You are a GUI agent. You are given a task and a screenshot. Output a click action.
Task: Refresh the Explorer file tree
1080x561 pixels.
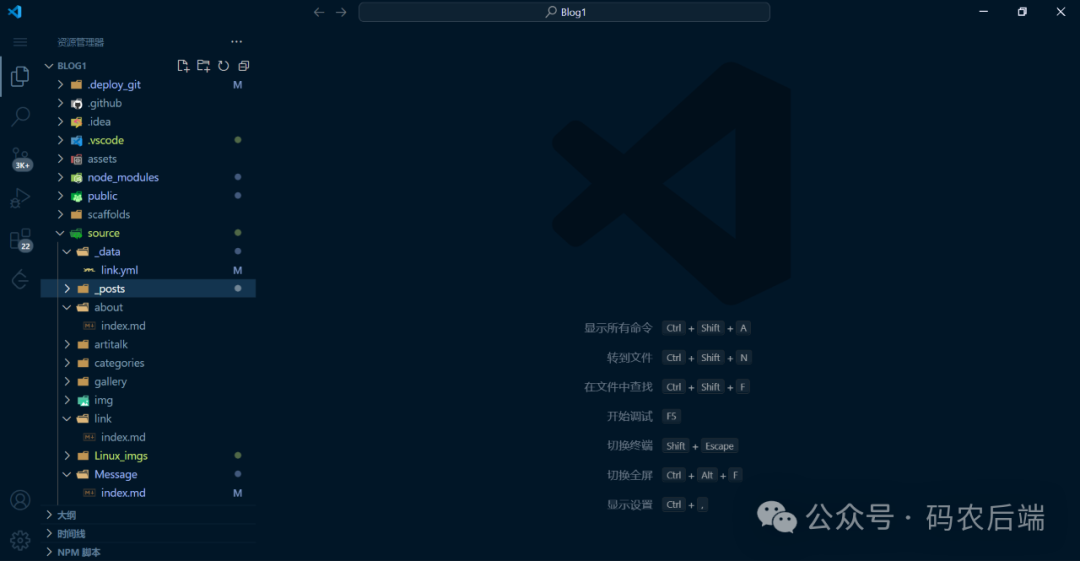(223, 65)
